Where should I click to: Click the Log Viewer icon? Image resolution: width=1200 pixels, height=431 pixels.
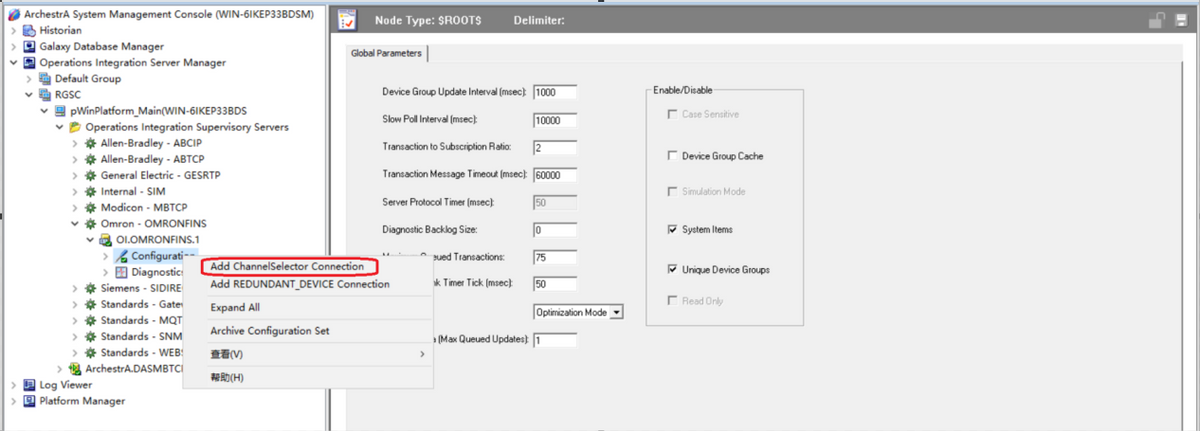[30, 384]
